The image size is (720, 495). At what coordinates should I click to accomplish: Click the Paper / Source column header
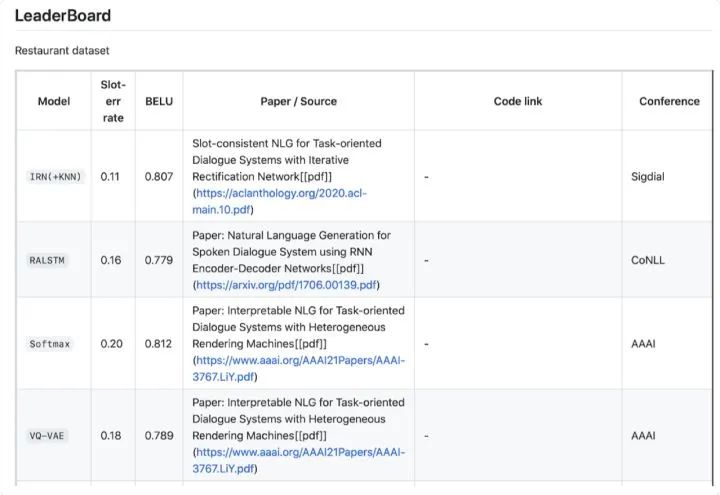tap(298, 101)
